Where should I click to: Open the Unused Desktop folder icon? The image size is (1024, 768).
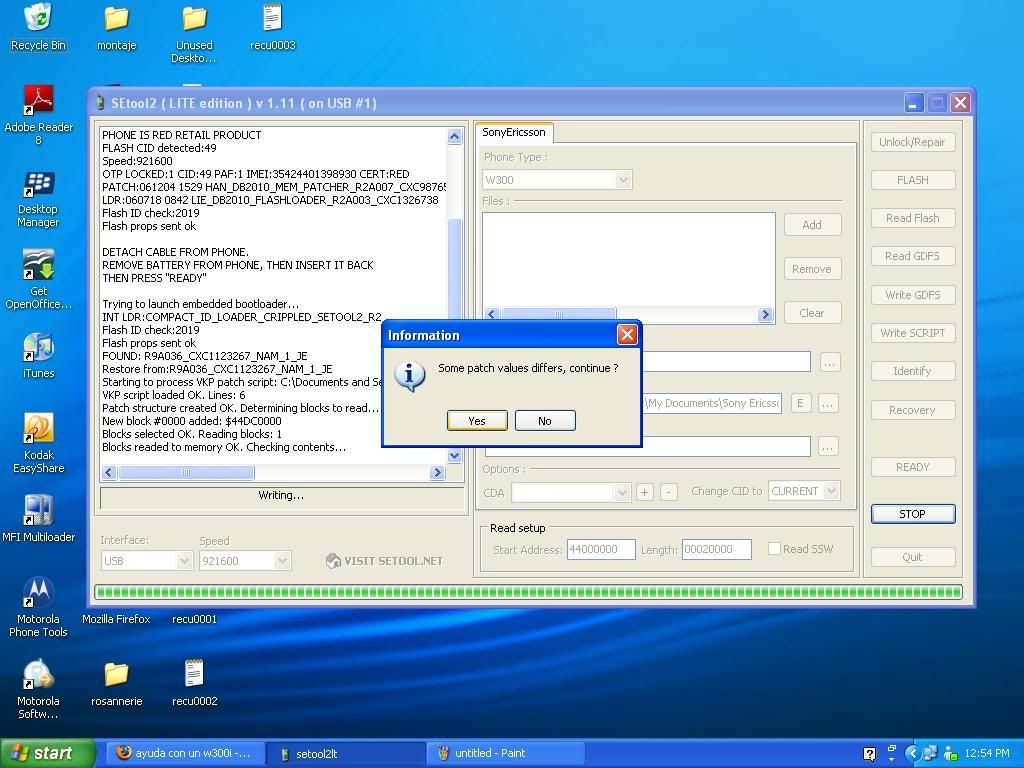tap(194, 34)
